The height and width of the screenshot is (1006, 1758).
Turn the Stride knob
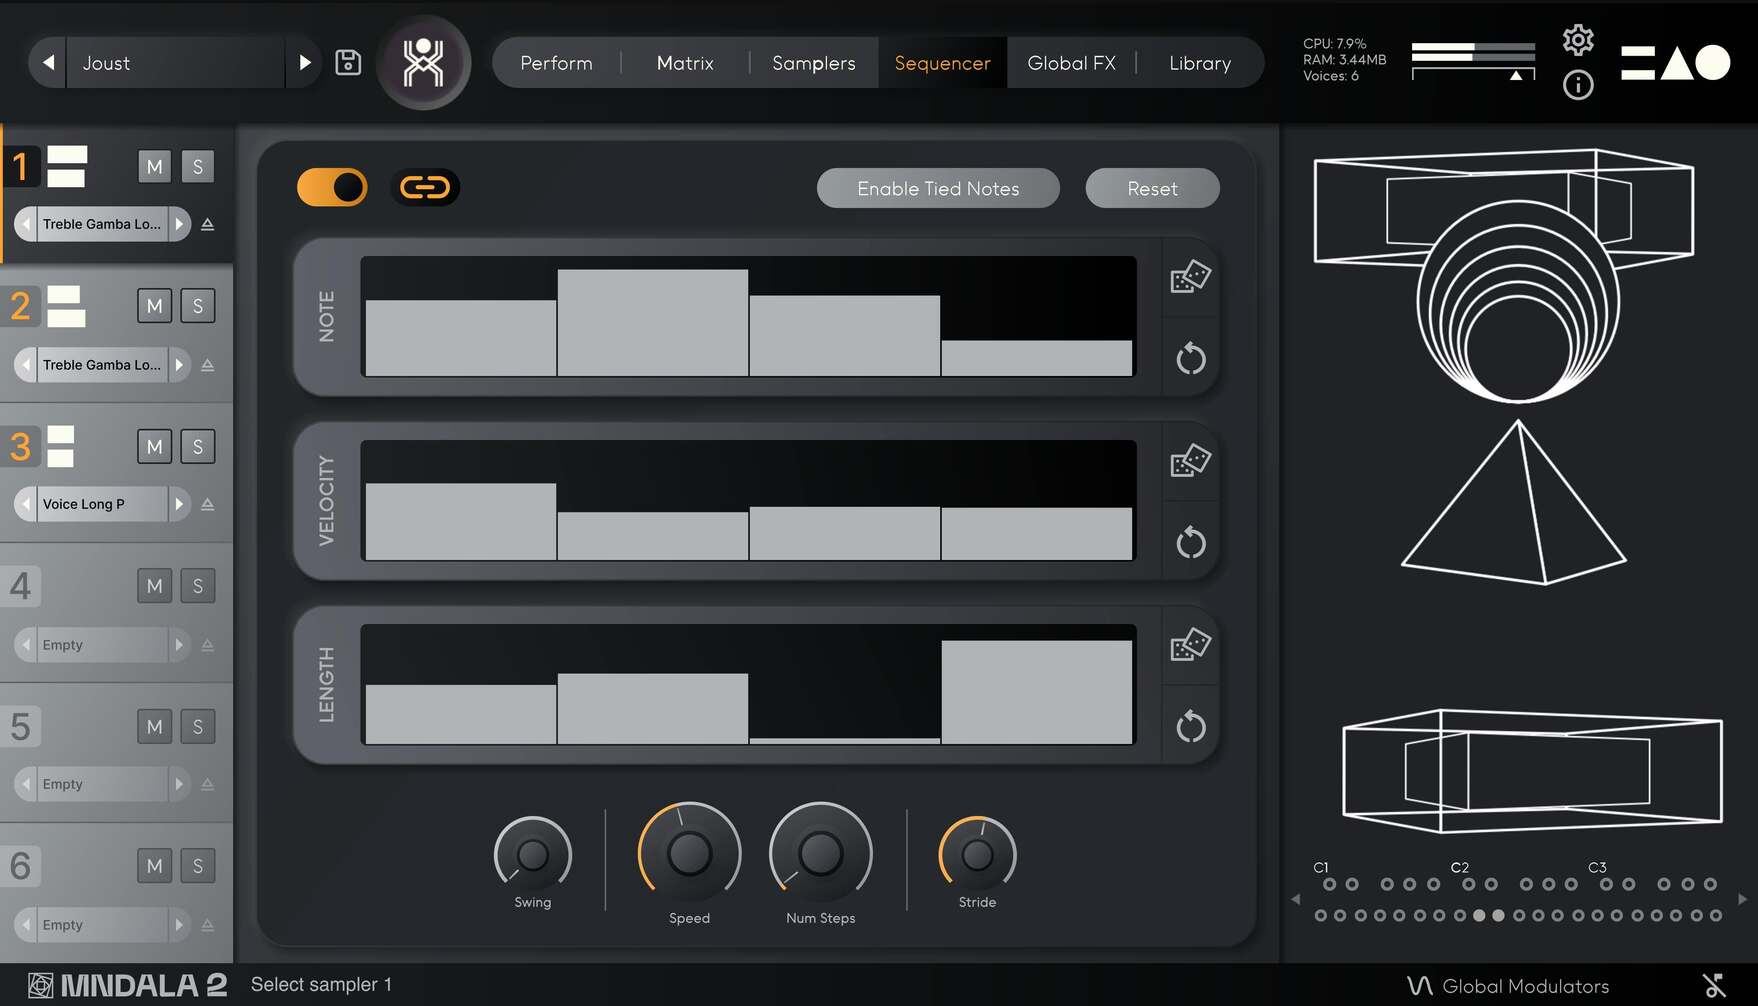pyautogui.click(x=977, y=855)
